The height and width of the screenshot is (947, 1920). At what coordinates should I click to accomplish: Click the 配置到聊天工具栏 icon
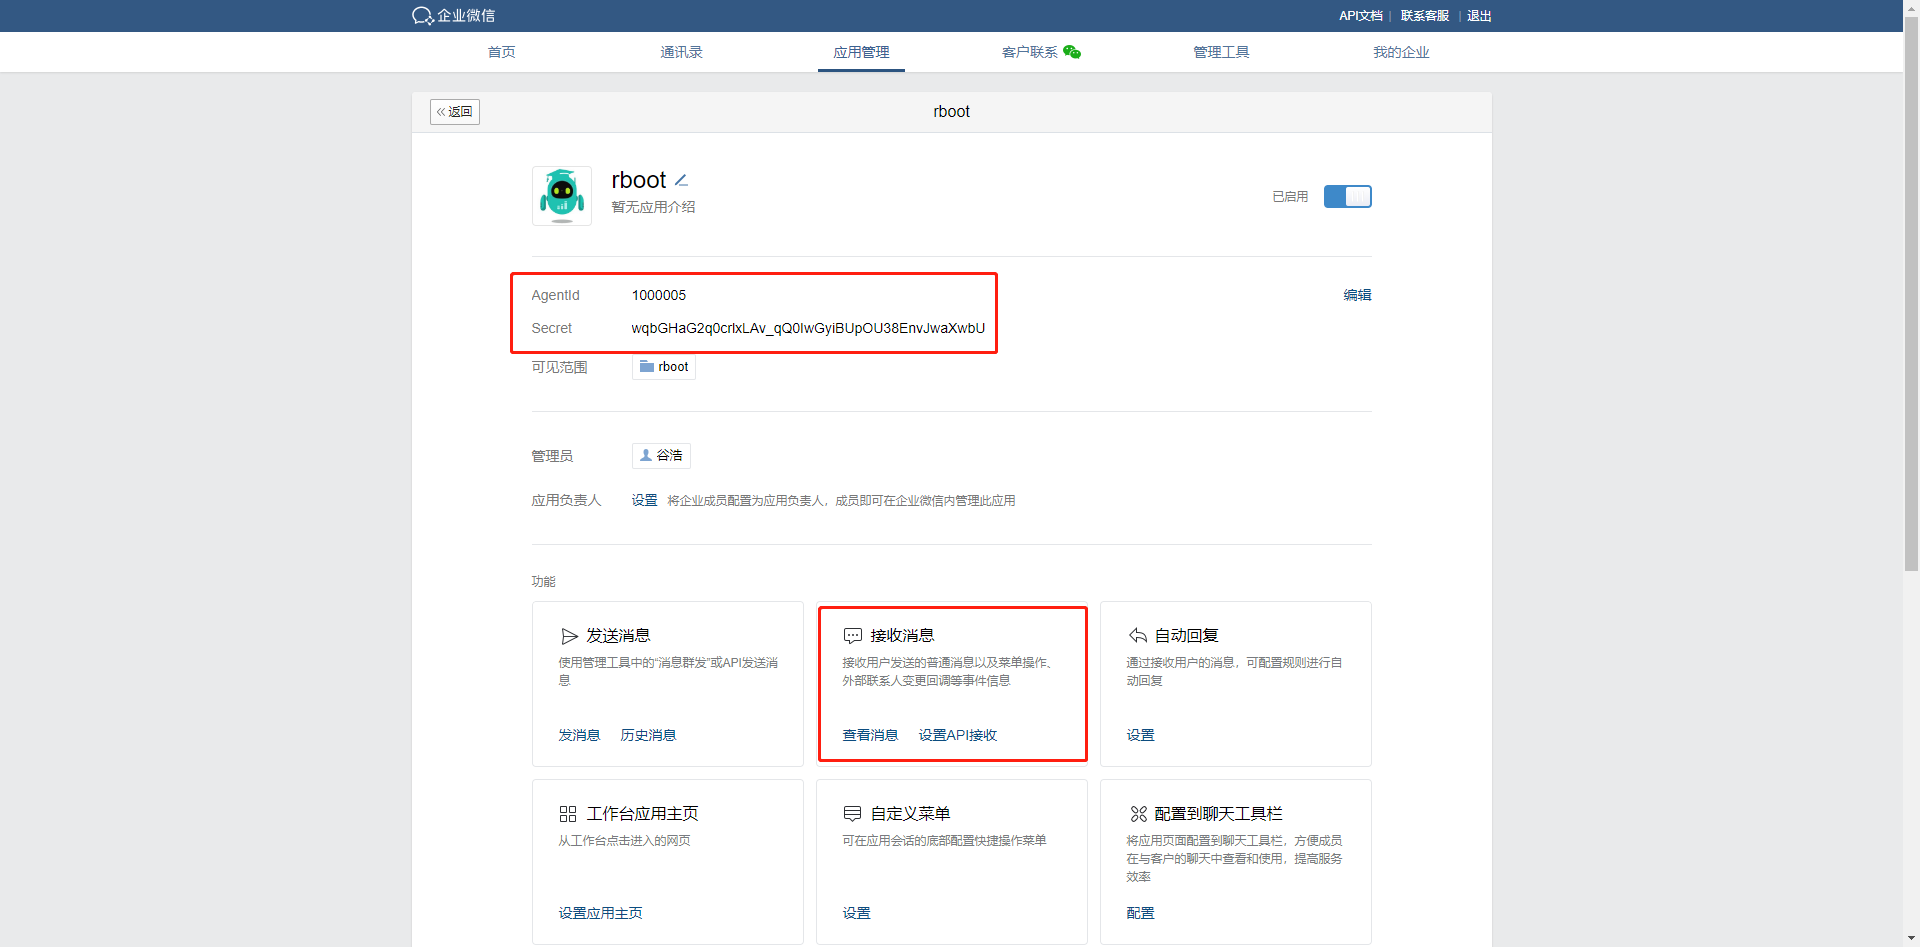click(x=1138, y=814)
